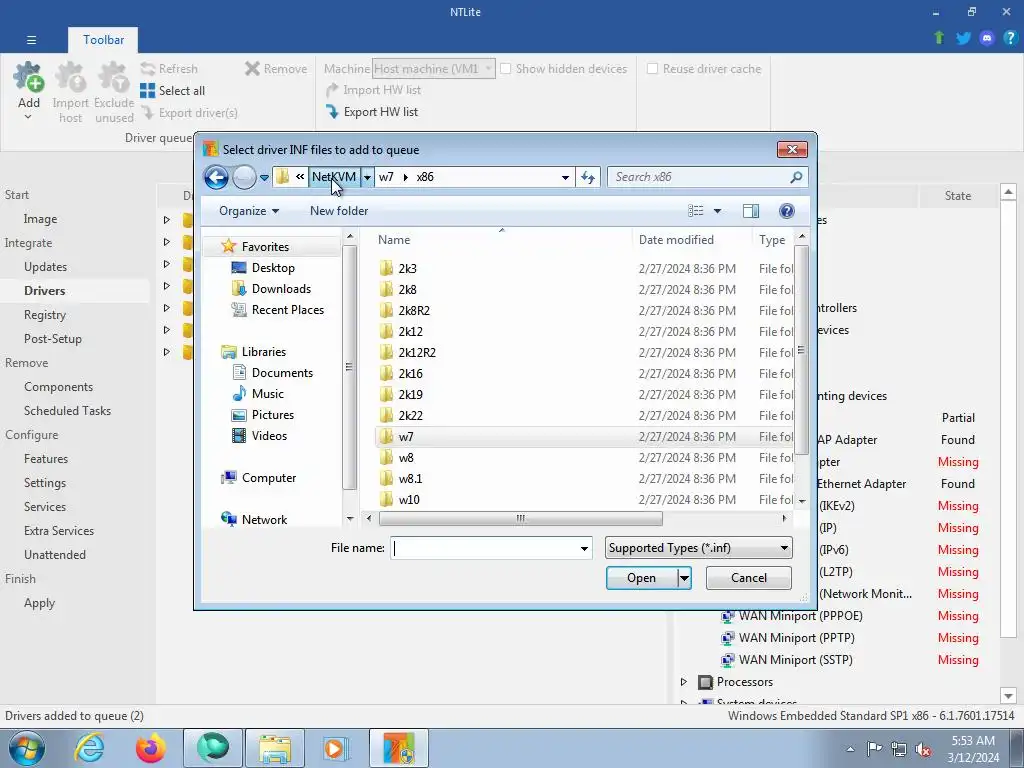The height and width of the screenshot is (768, 1024).
Task: Click the file list vertical scrollbar
Action: [x=801, y=349]
